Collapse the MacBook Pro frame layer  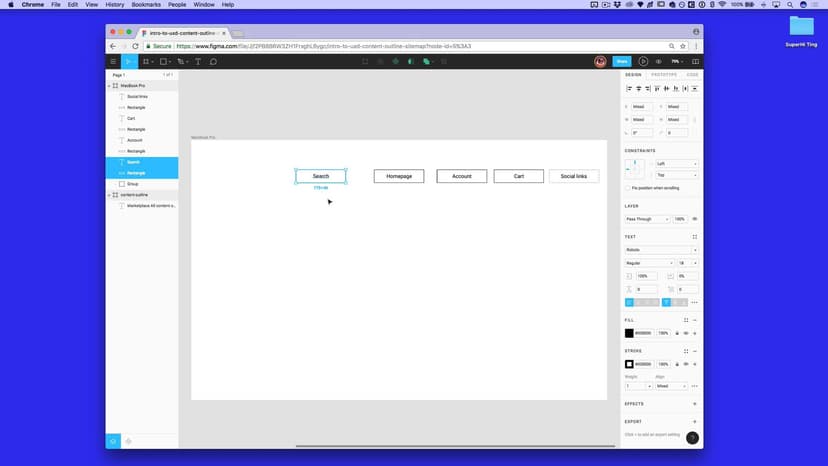[x=109, y=86]
